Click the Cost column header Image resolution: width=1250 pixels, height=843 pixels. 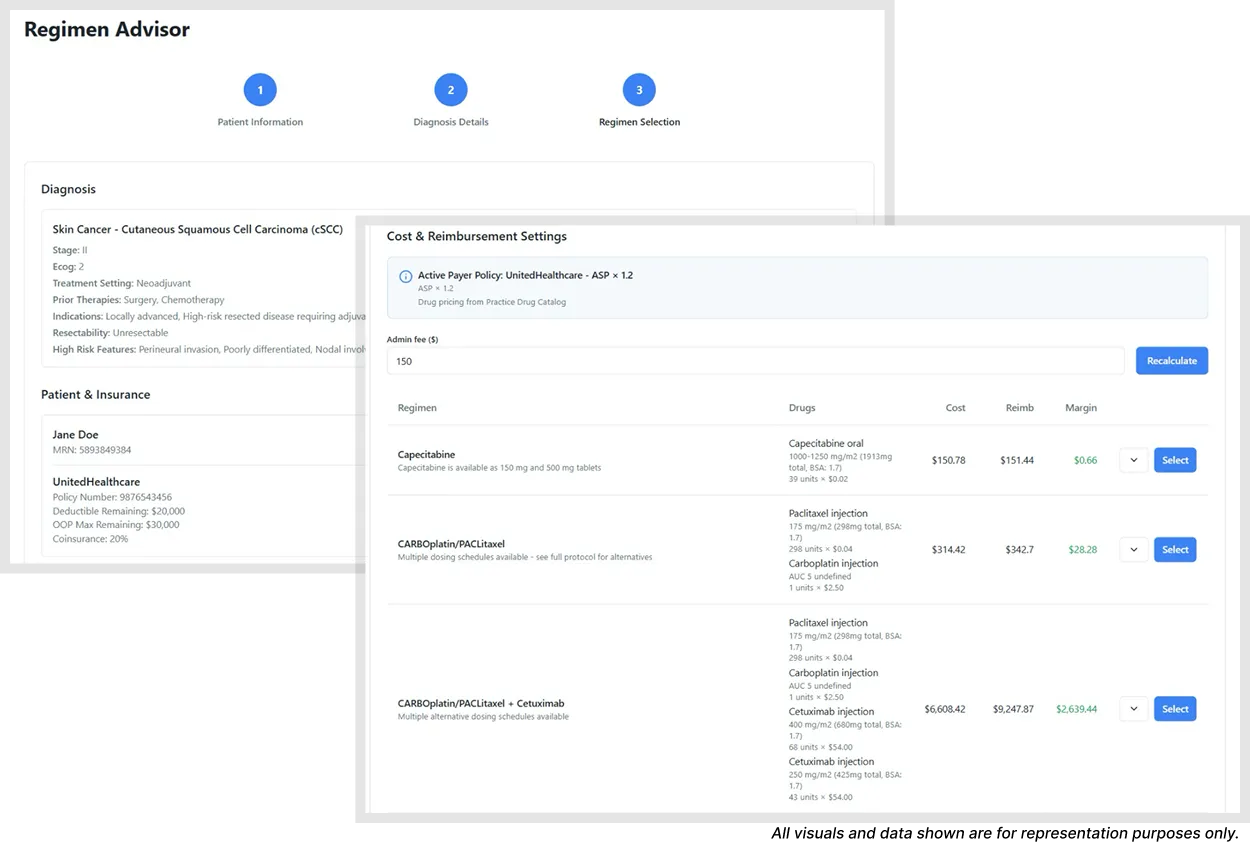[955, 408]
